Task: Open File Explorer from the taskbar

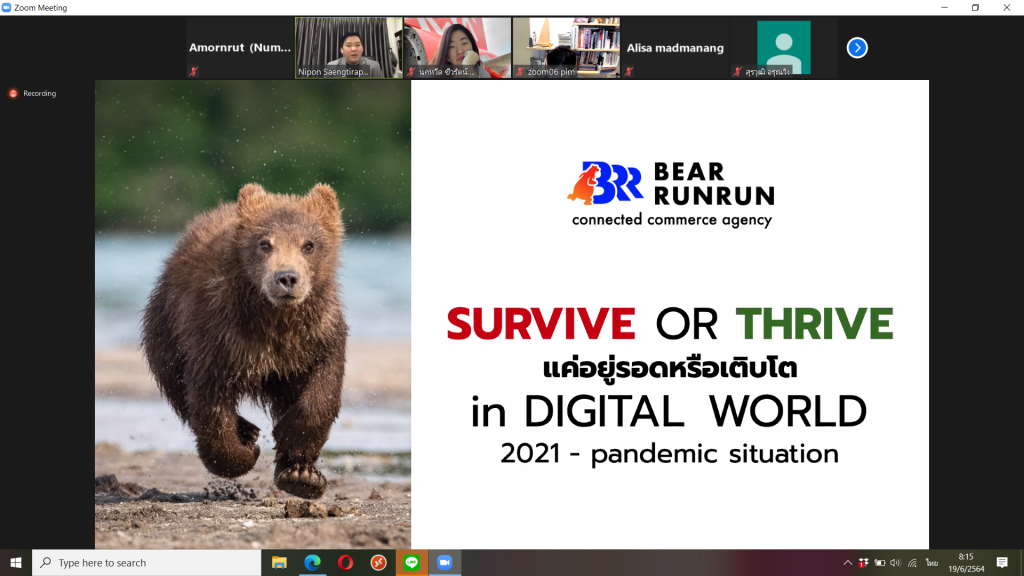Action: 279,563
